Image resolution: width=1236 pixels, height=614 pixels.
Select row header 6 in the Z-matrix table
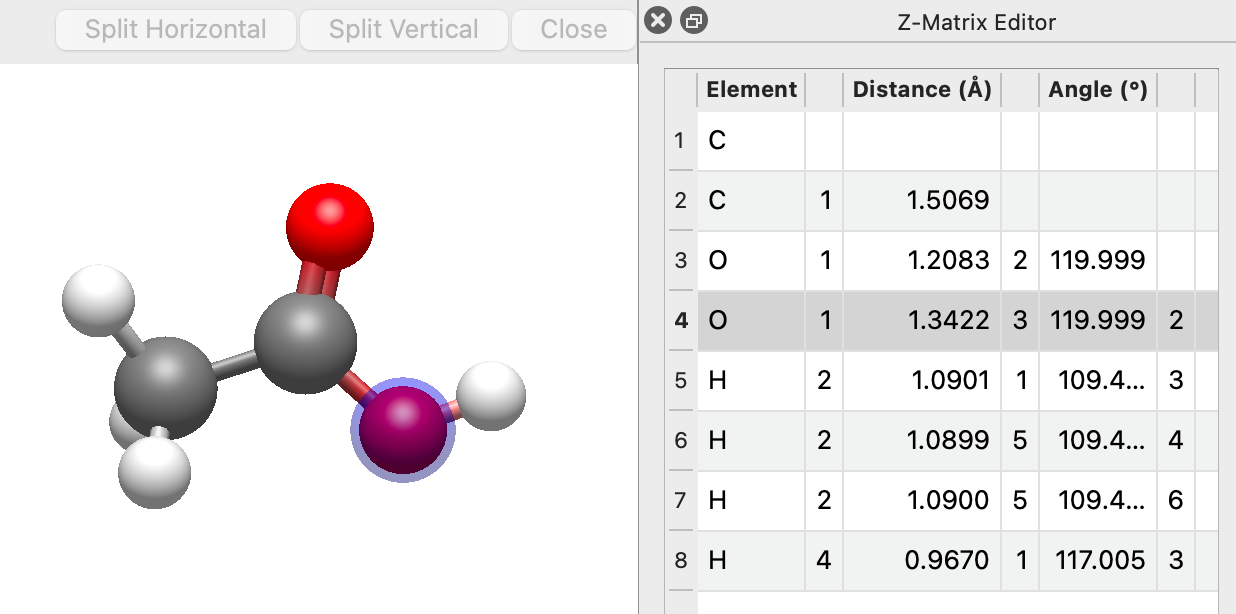click(x=681, y=440)
